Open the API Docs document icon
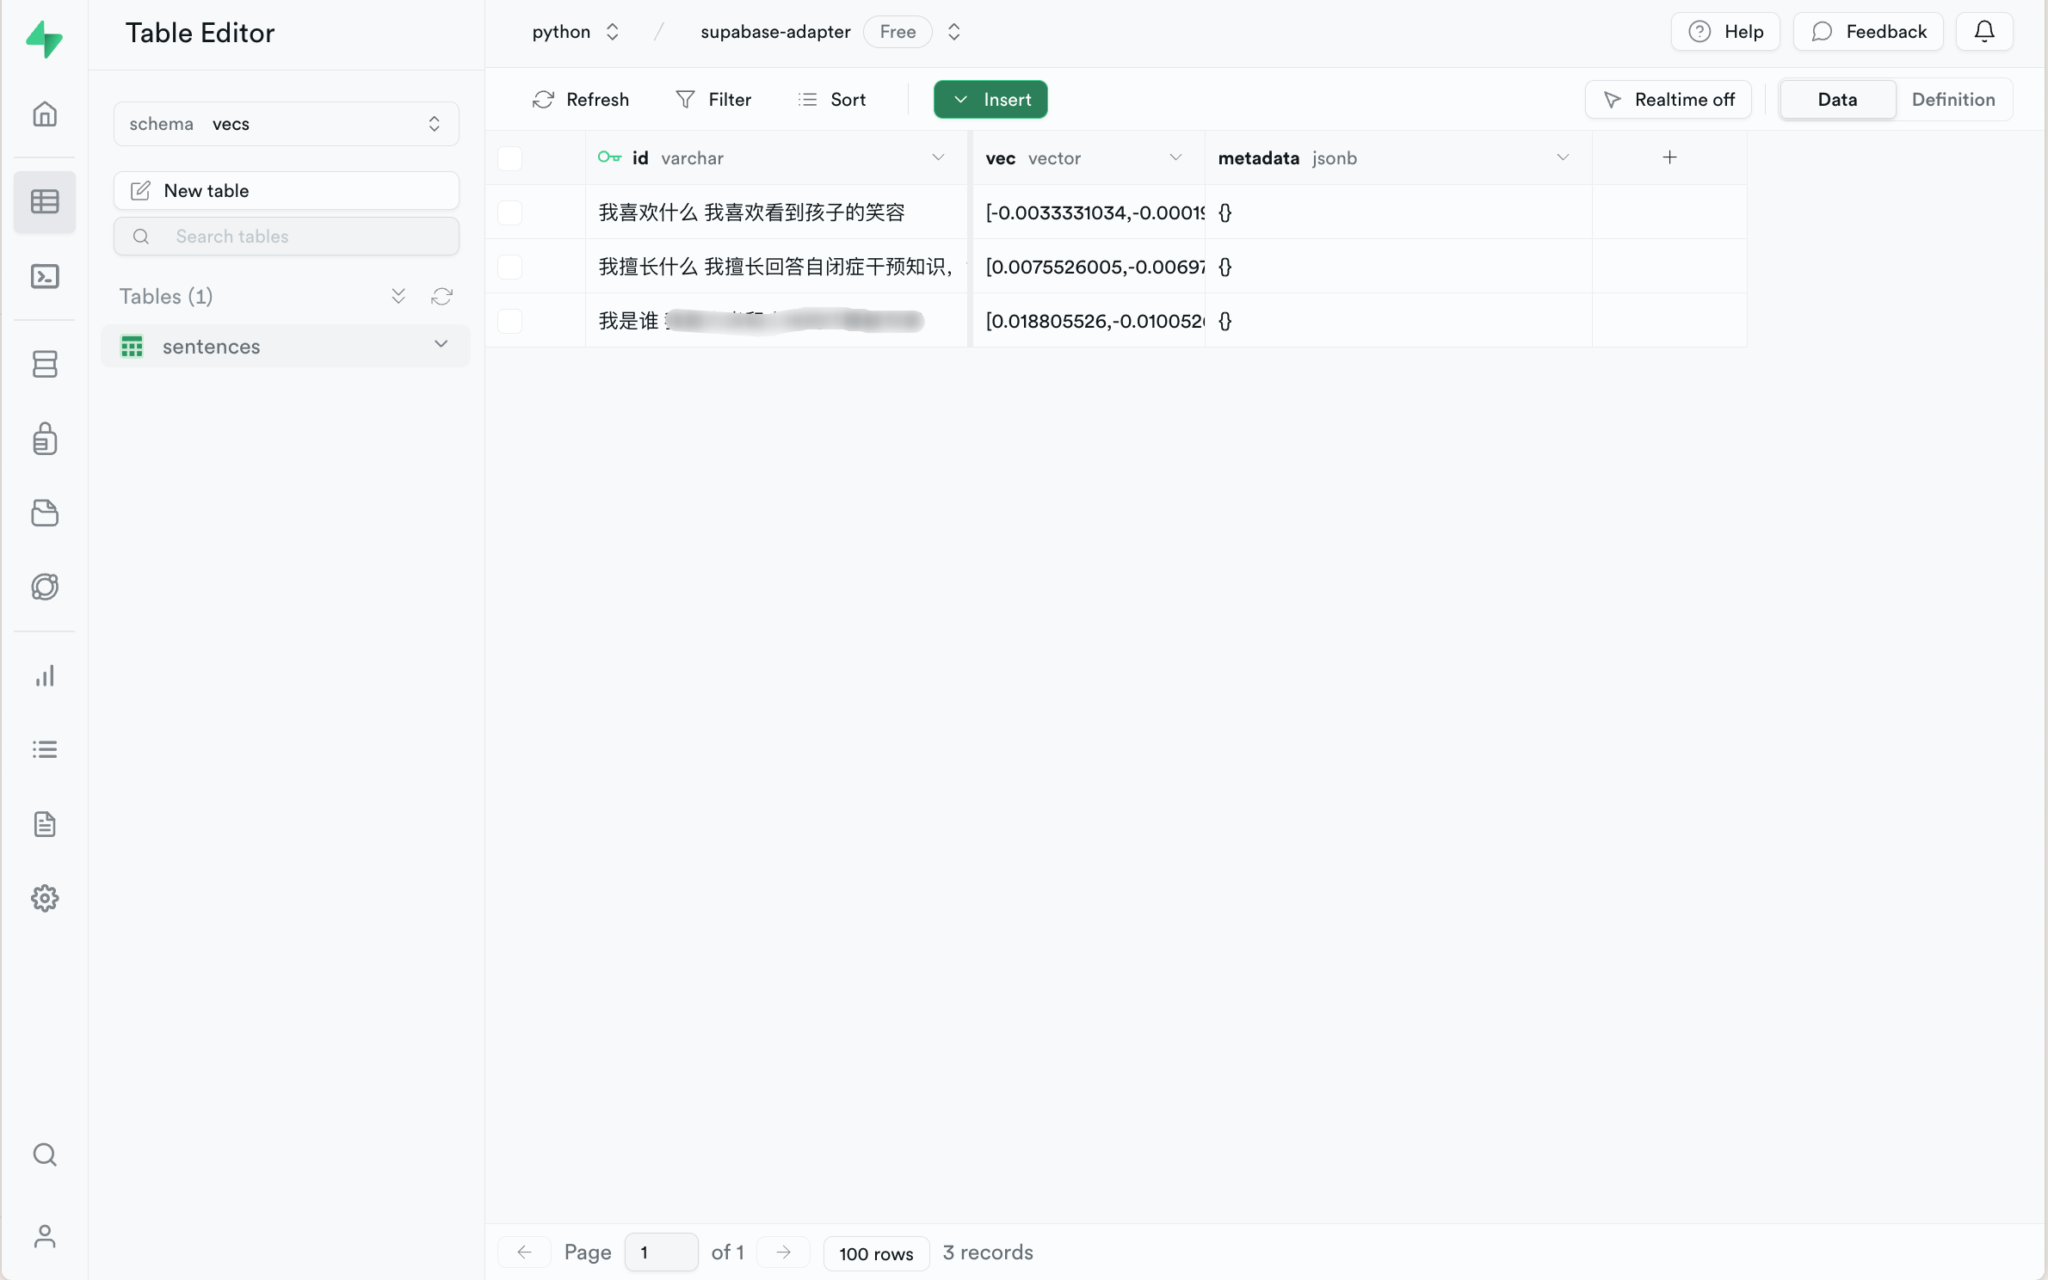Image resolution: width=2048 pixels, height=1280 pixels. point(45,824)
